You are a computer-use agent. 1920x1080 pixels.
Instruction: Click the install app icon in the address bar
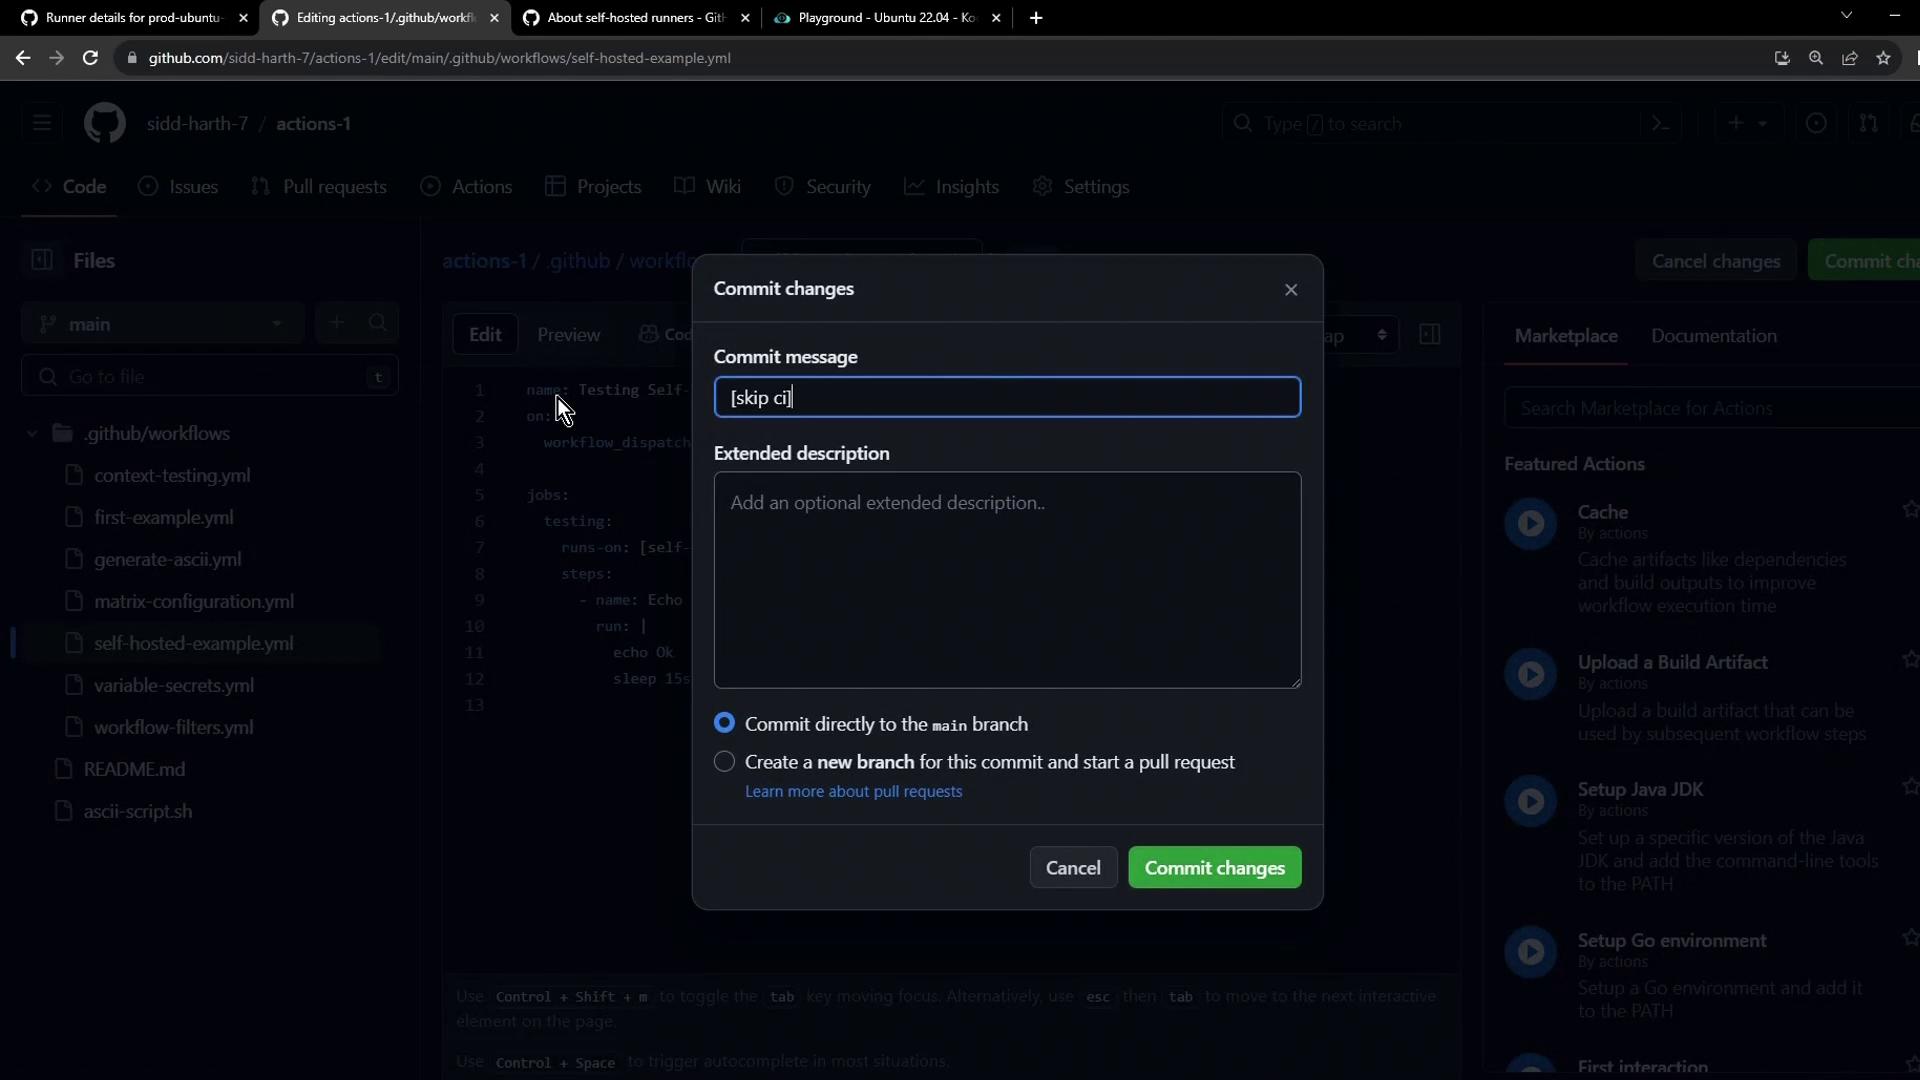[x=1782, y=58]
